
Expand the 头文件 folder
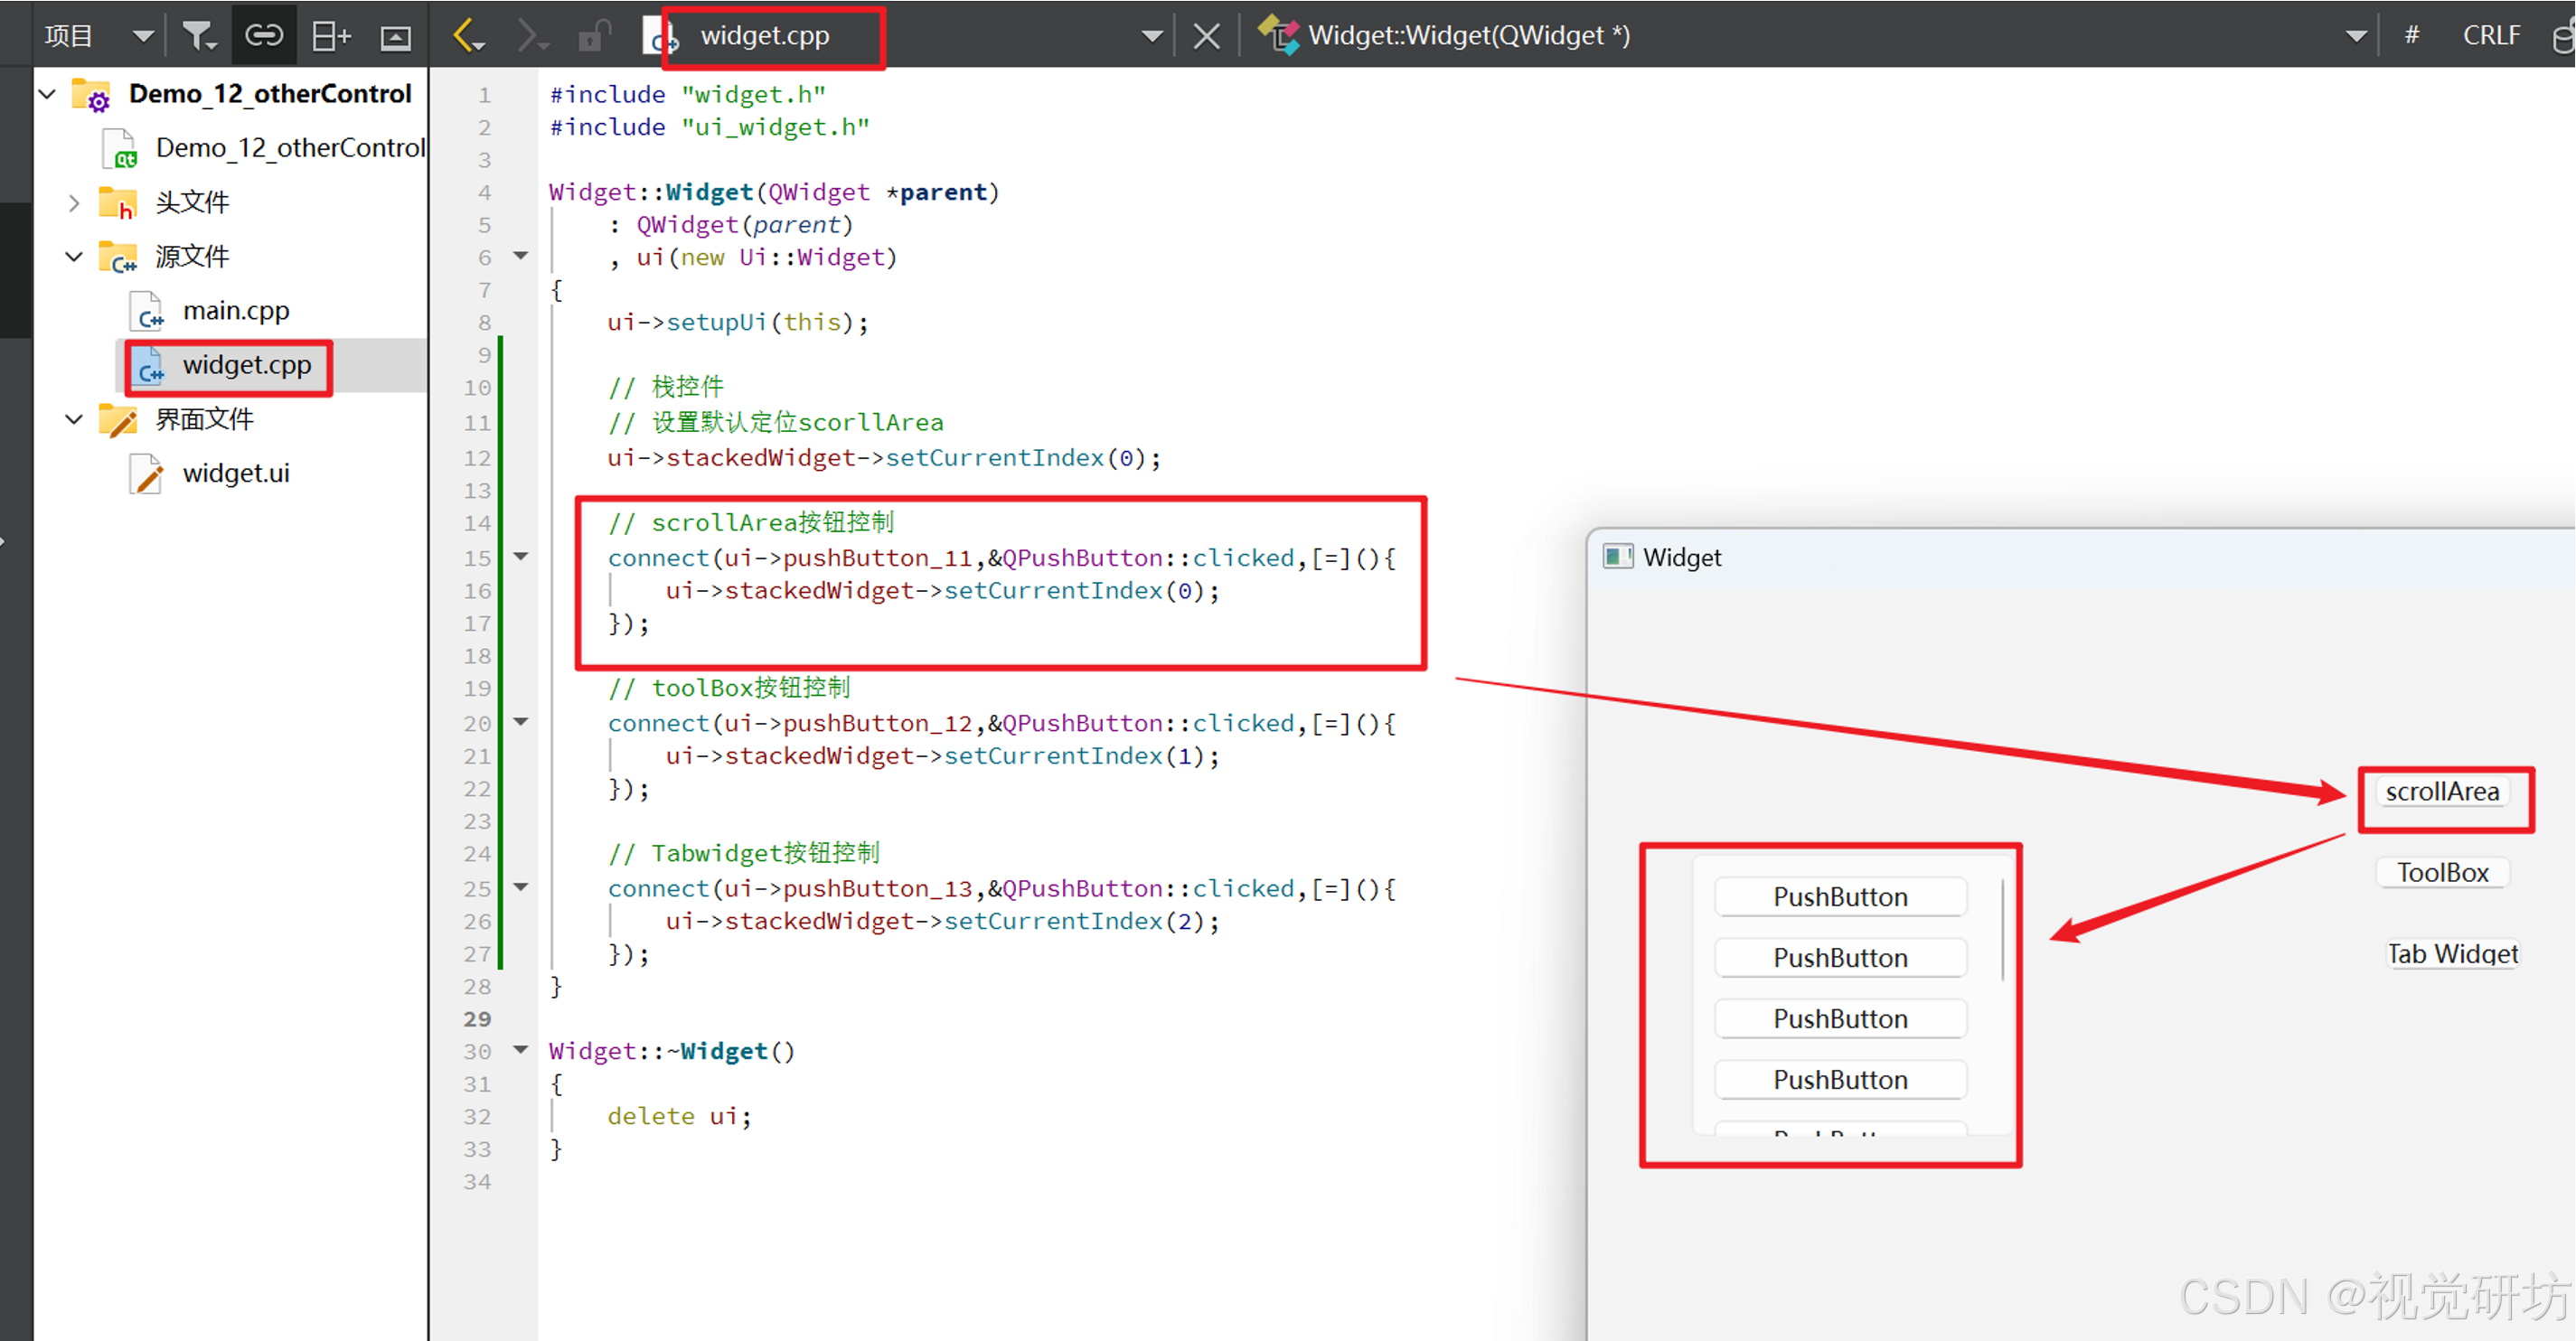(74, 203)
